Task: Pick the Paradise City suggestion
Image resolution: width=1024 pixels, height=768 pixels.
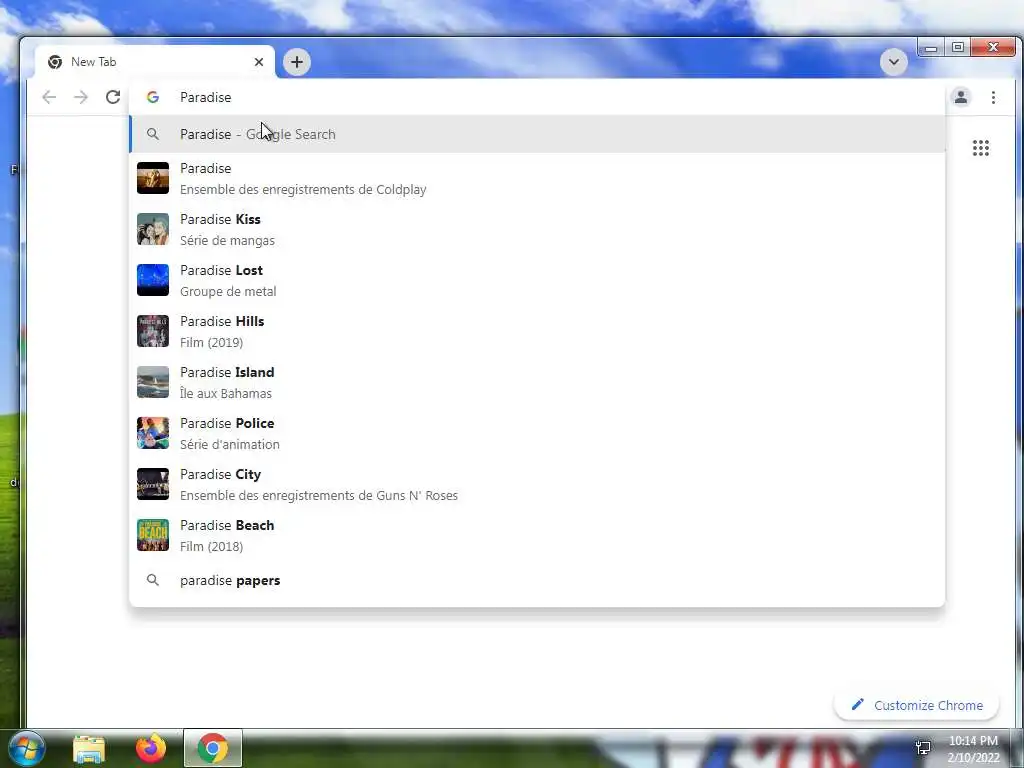Action: click(x=537, y=484)
